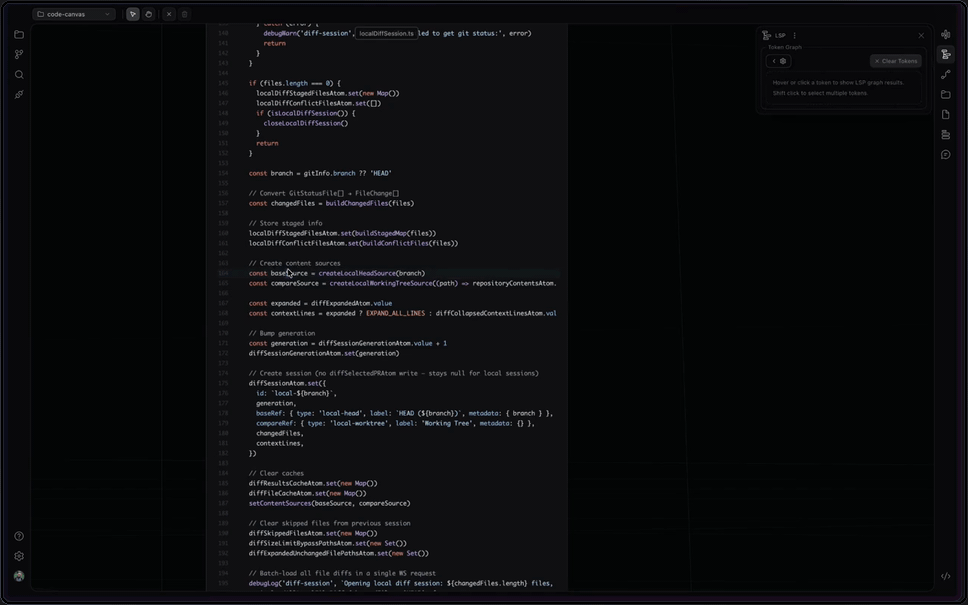Click the Token Graph section label

[785, 48]
